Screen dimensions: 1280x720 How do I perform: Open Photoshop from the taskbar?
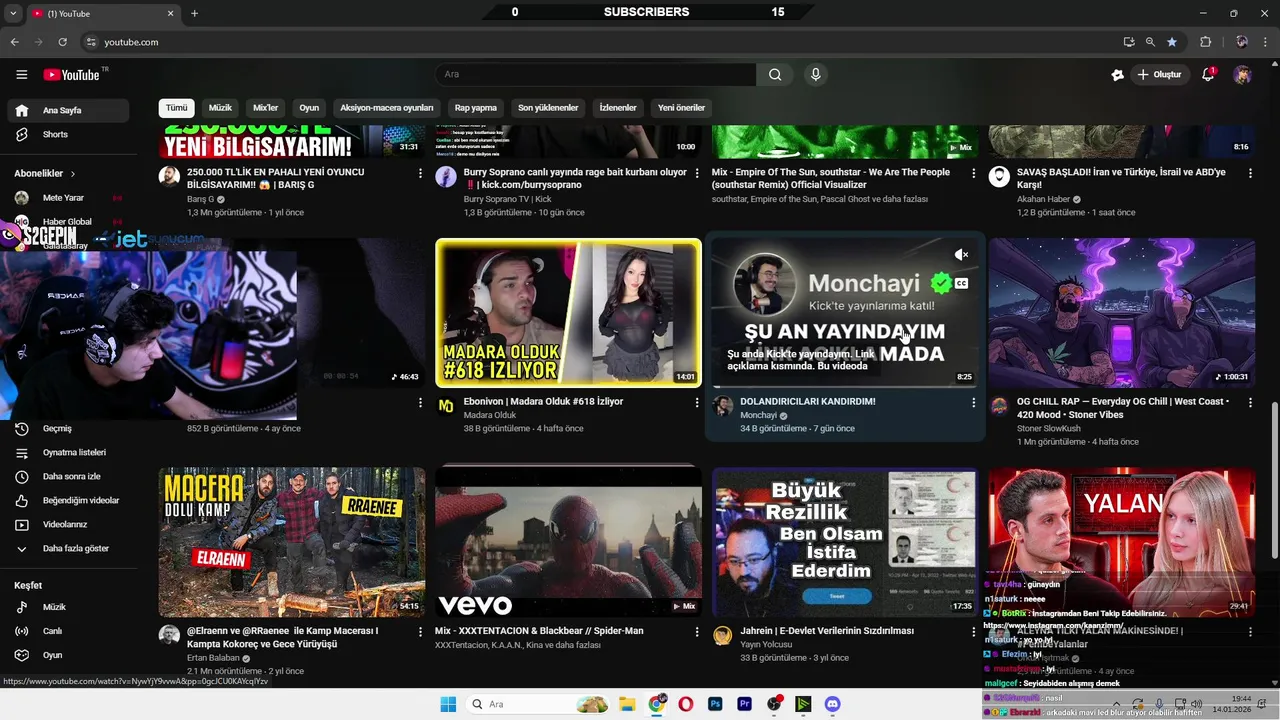click(x=715, y=704)
